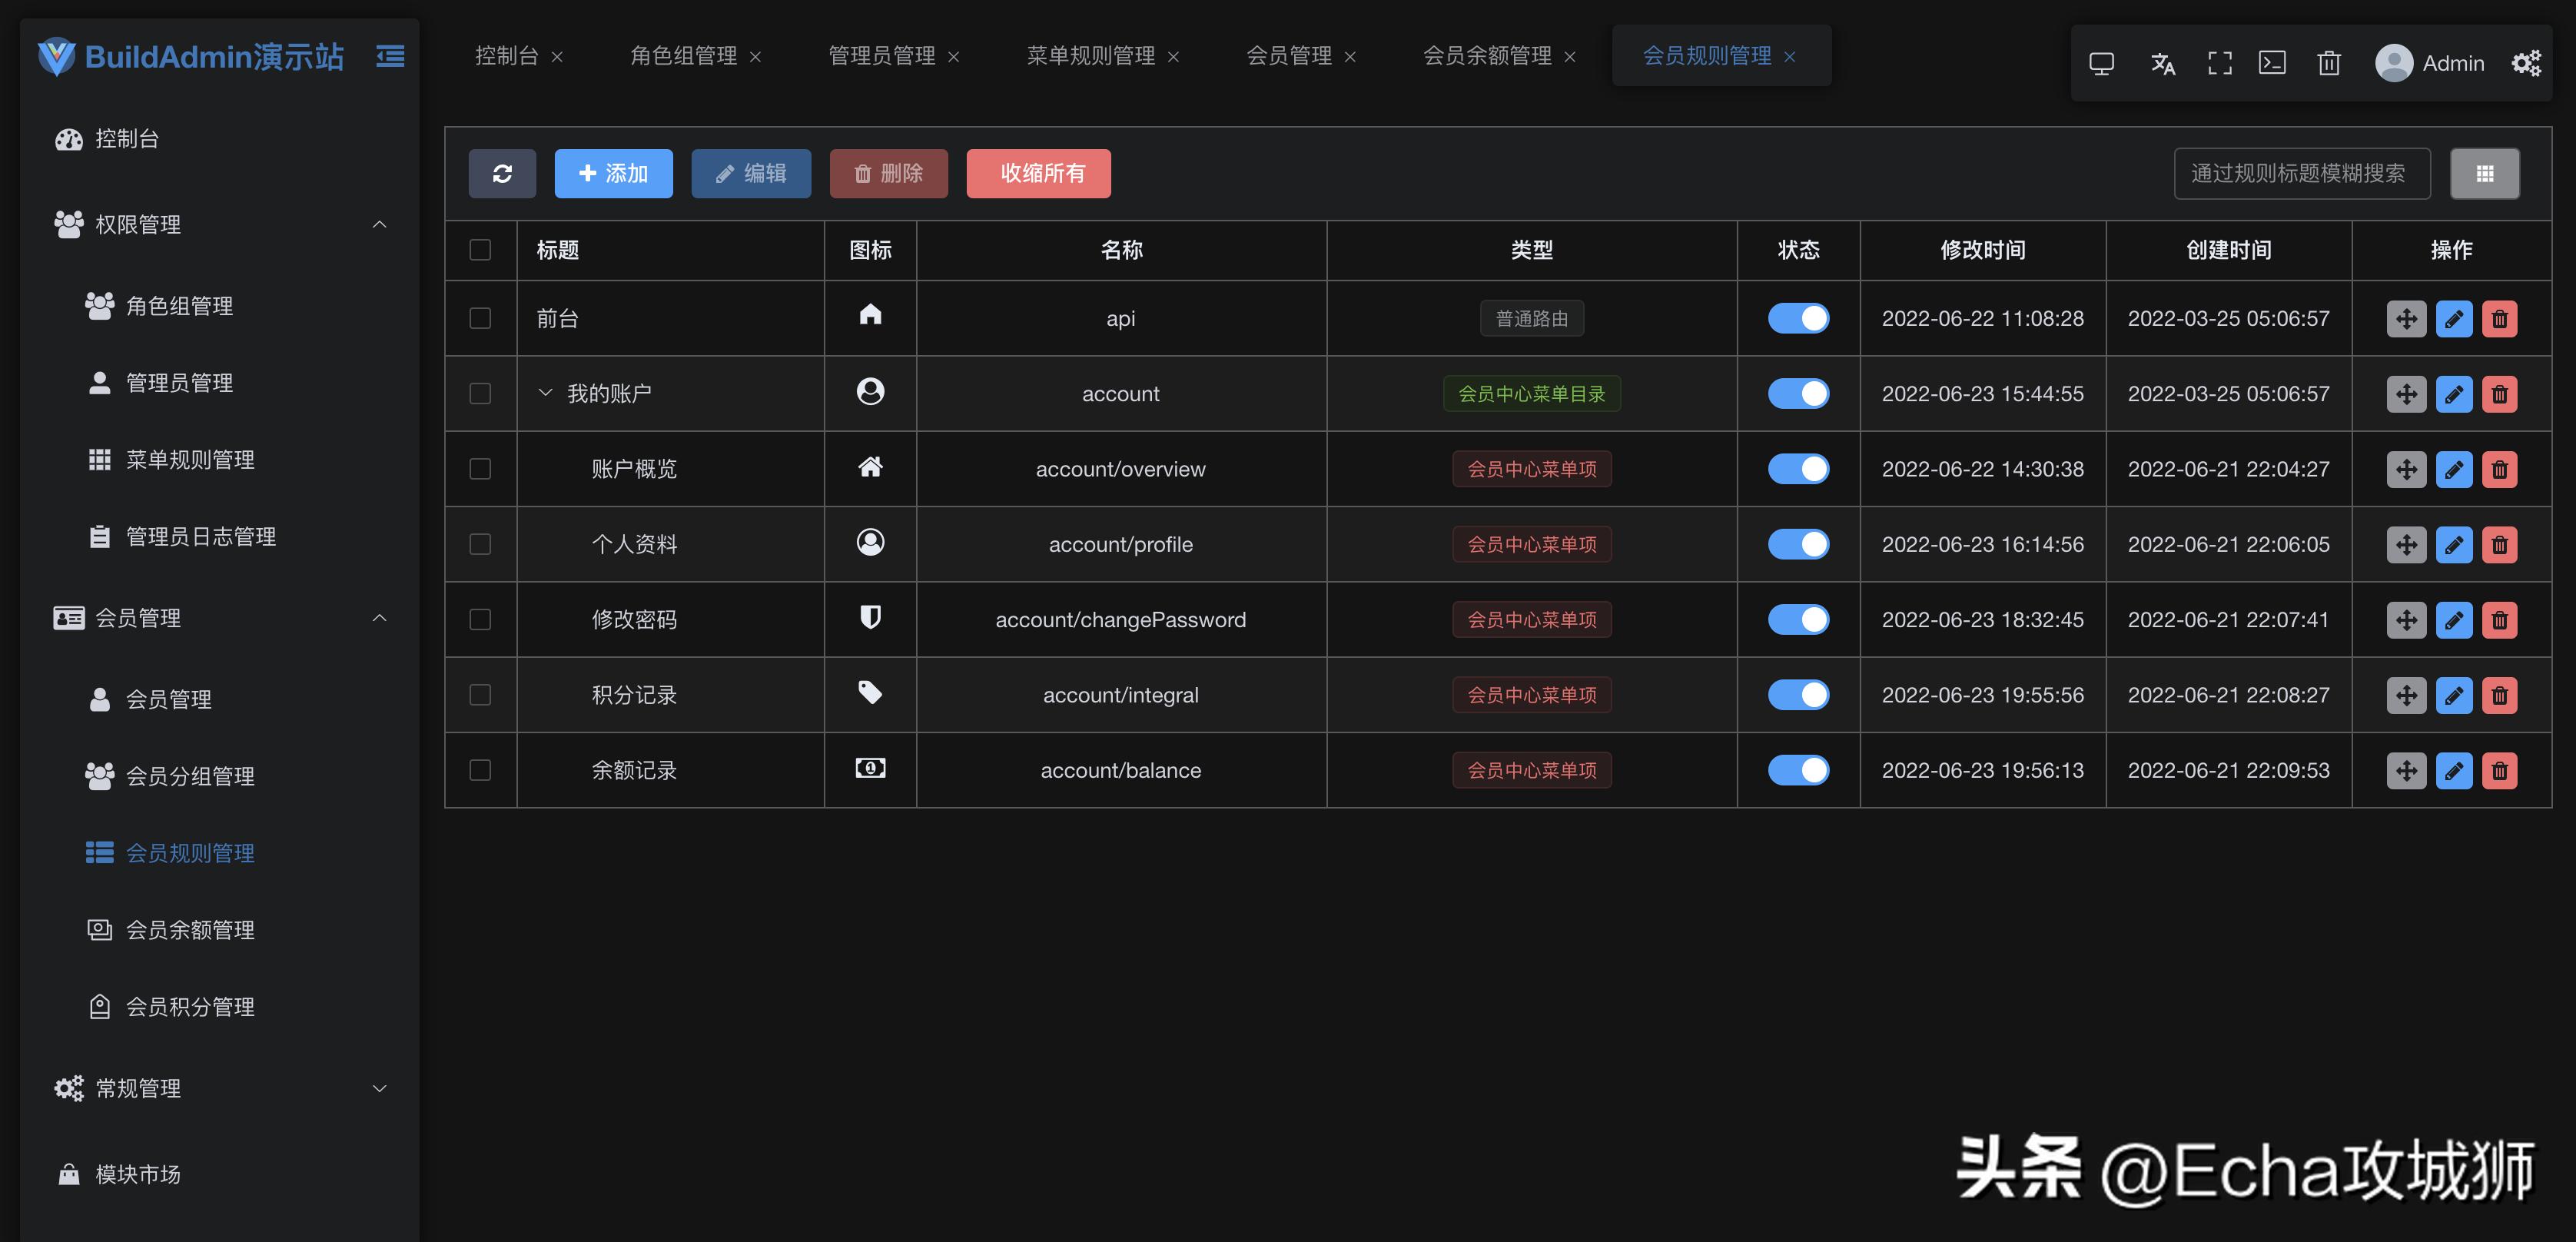Image resolution: width=2576 pixels, height=1242 pixels.
Task: Collapse the 我的账户 tree row
Action: tap(545, 393)
